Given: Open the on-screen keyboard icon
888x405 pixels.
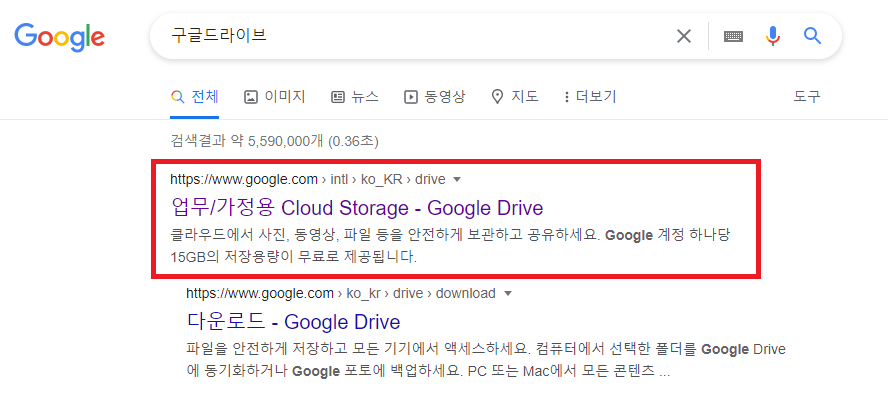Looking at the screenshot, I should pyautogui.click(x=733, y=36).
